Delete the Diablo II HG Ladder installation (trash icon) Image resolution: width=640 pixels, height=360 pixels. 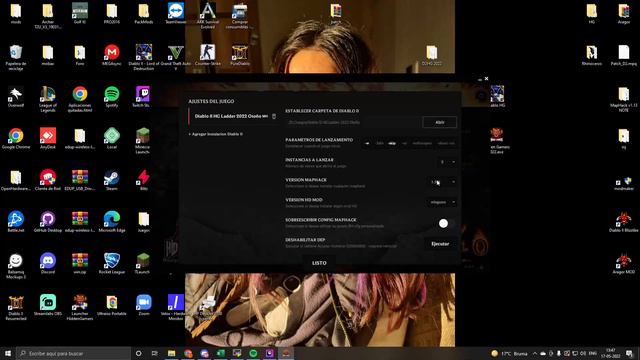tap(274, 116)
